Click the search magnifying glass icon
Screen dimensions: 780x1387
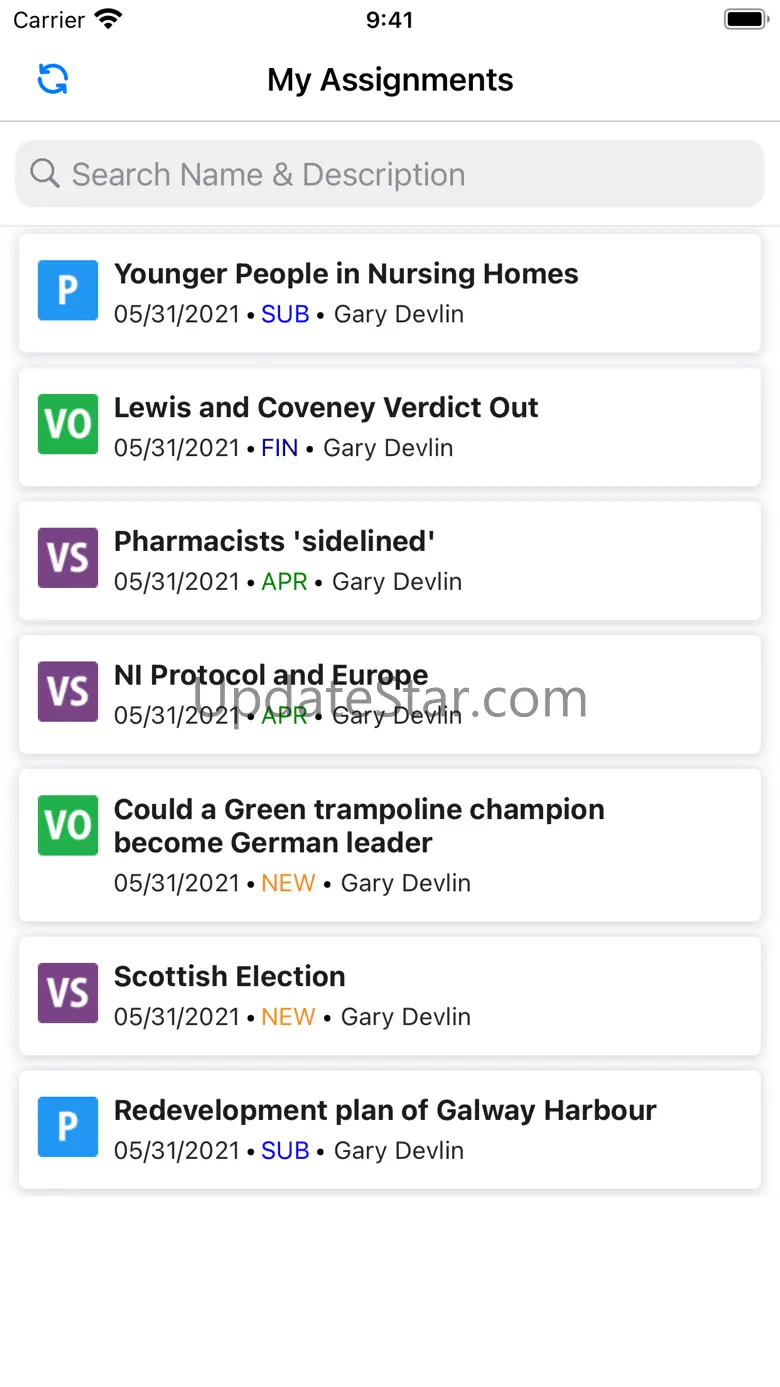(x=45, y=174)
